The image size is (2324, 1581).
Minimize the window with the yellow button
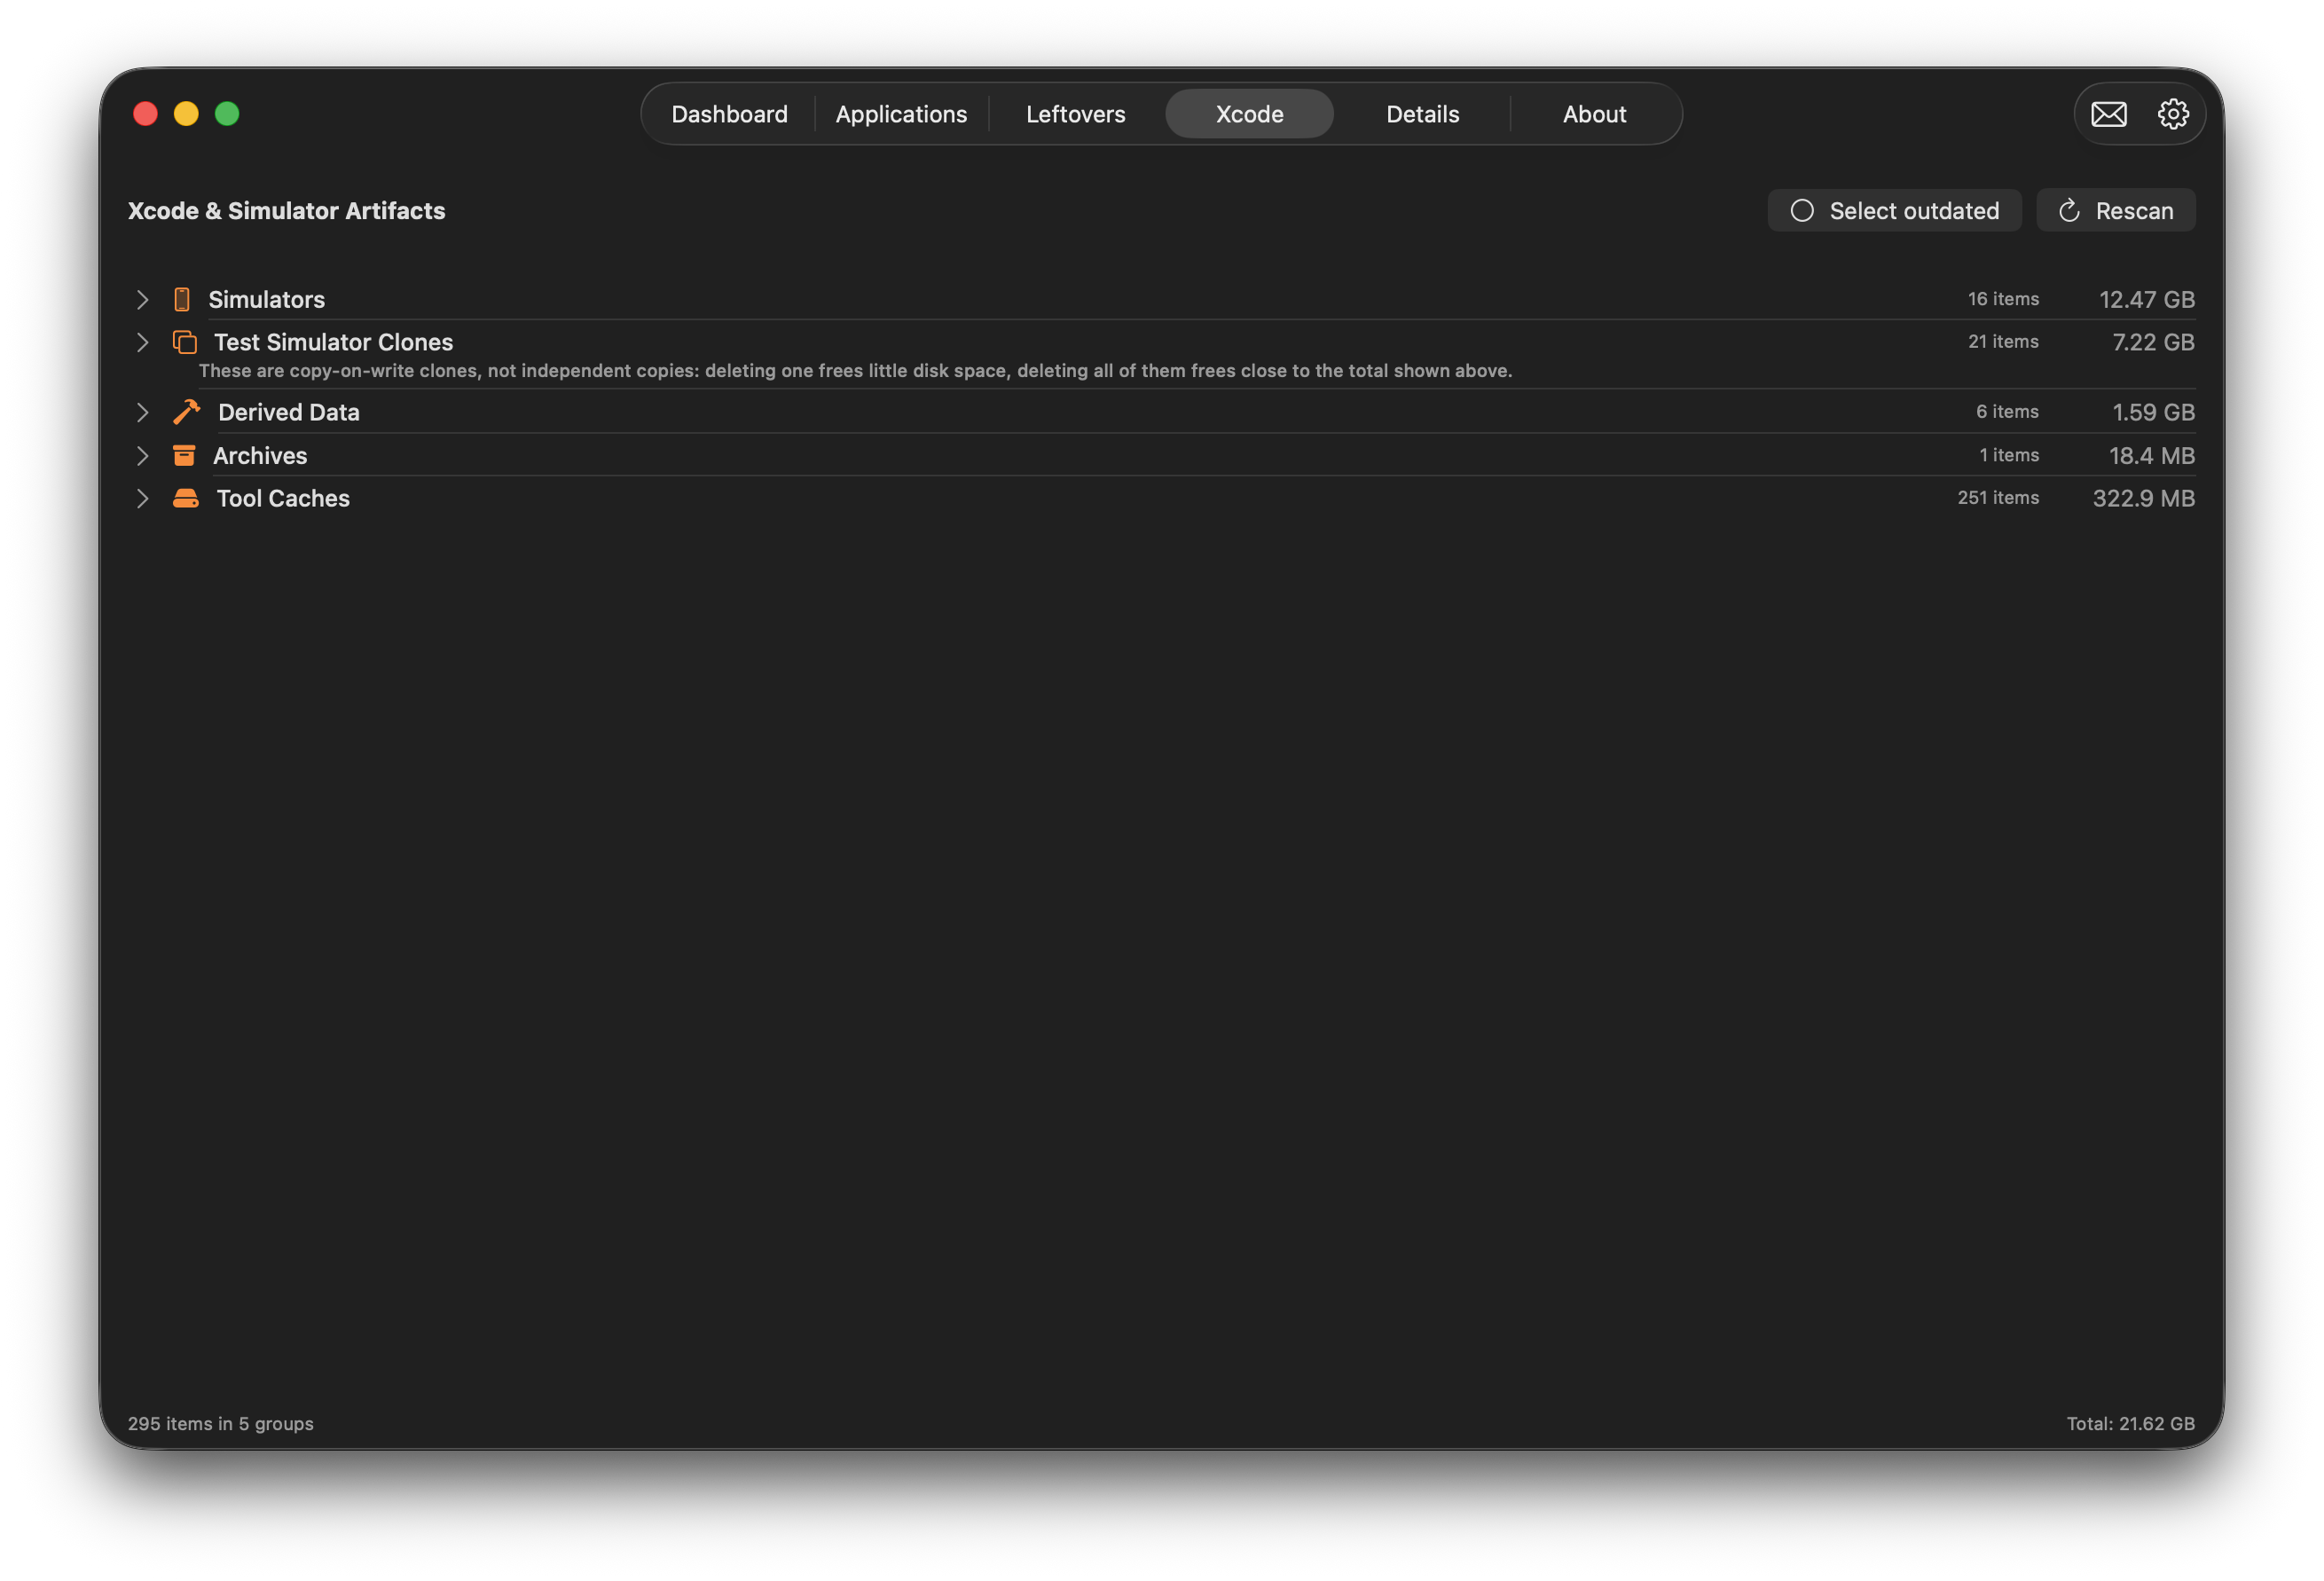pos(186,114)
